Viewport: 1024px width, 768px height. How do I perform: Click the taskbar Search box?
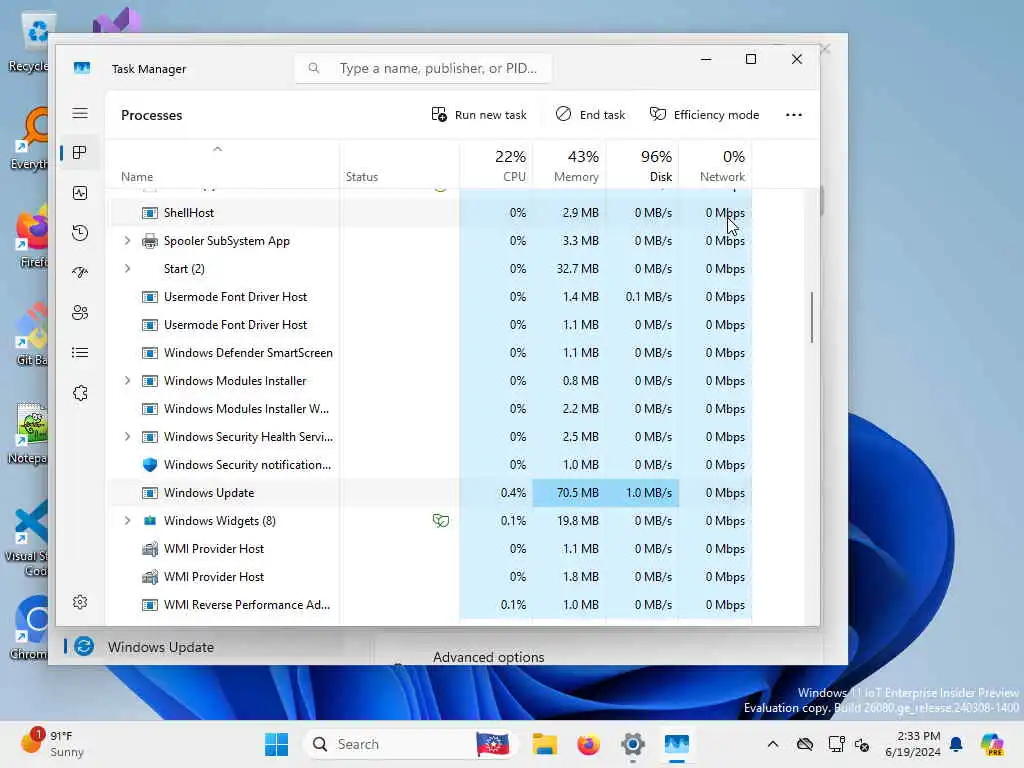point(411,744)
